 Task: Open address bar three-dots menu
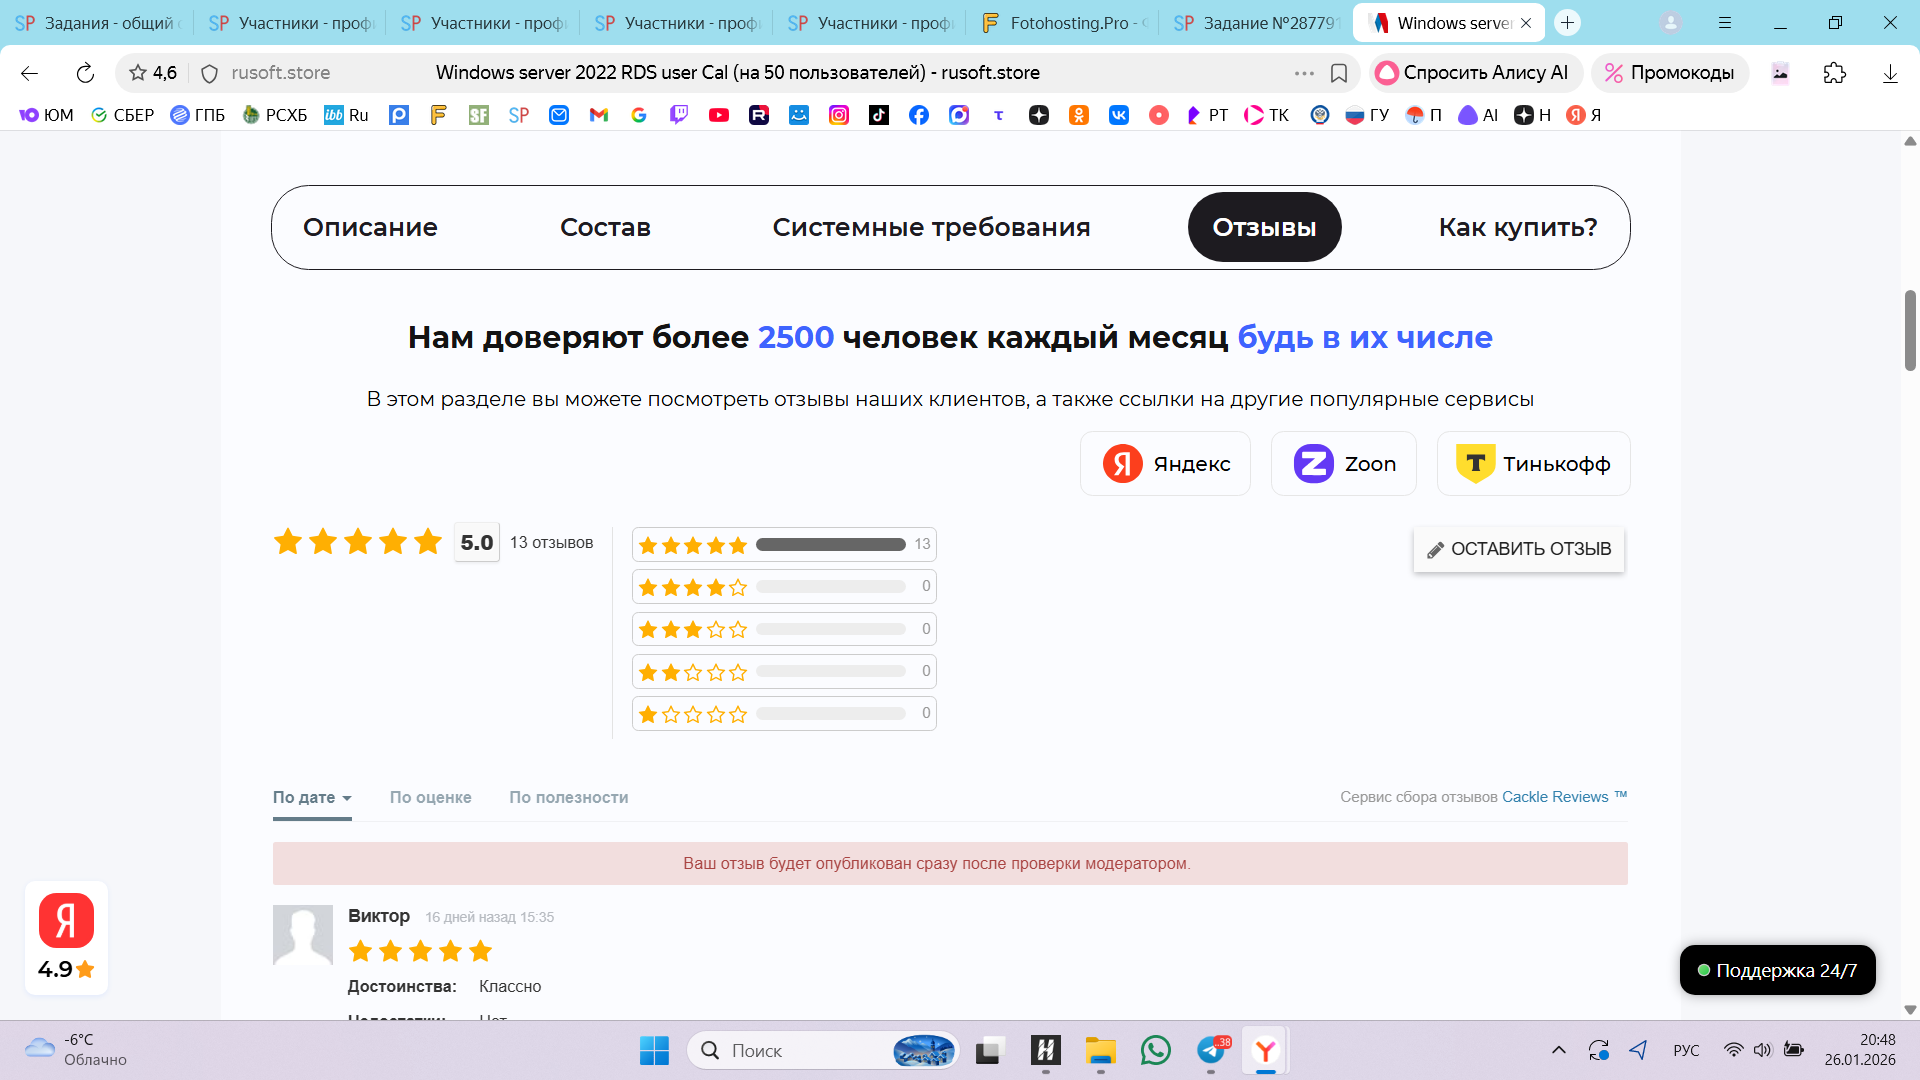1304,73
